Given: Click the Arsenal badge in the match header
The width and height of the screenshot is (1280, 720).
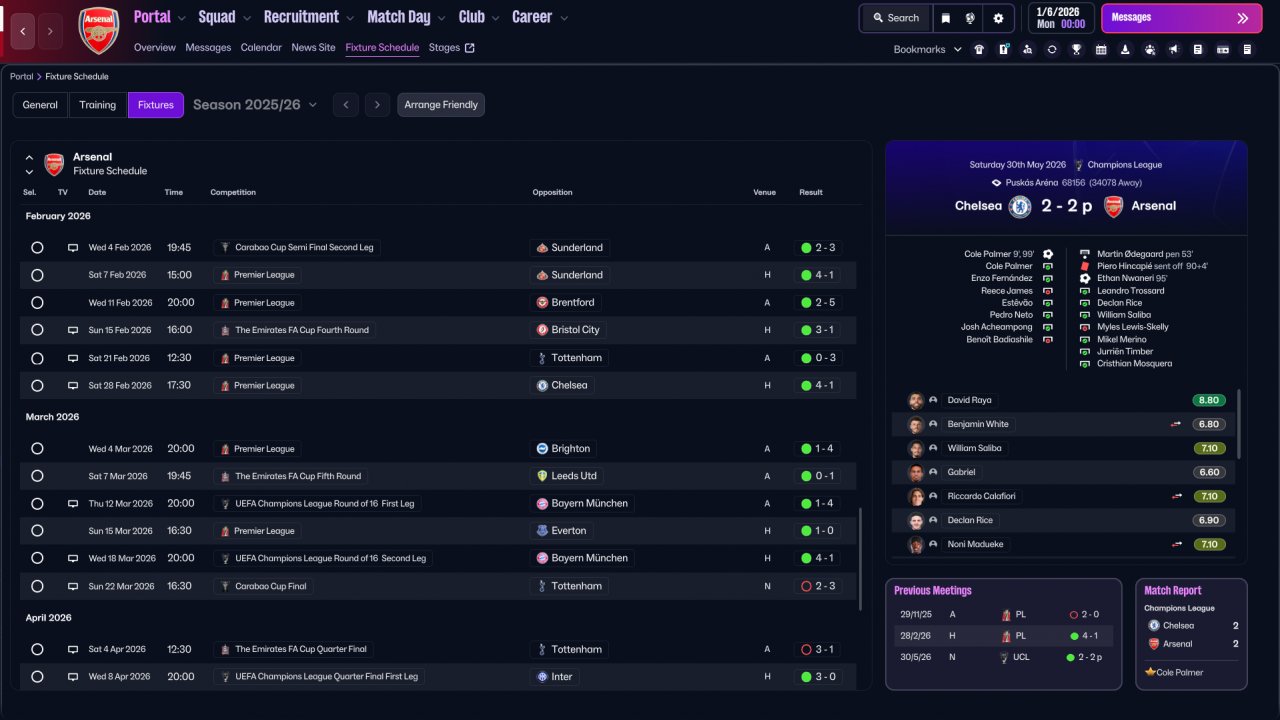Looking at the screenshot, I should pos(1114,206).
